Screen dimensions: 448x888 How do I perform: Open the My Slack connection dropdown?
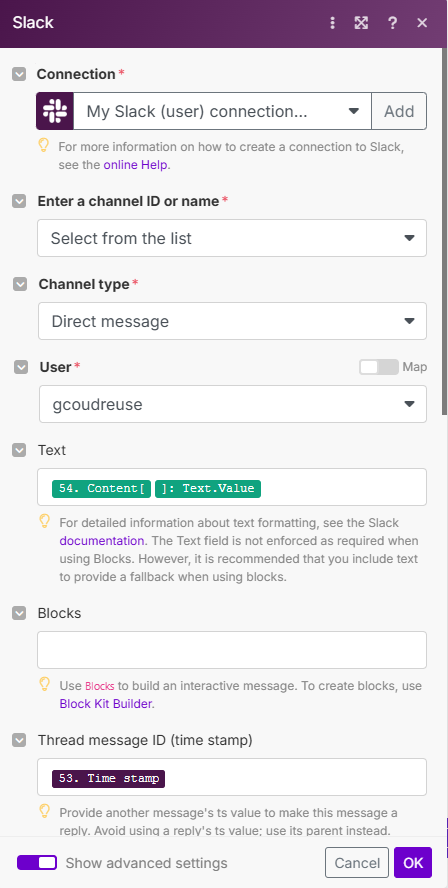pos(223,111)
